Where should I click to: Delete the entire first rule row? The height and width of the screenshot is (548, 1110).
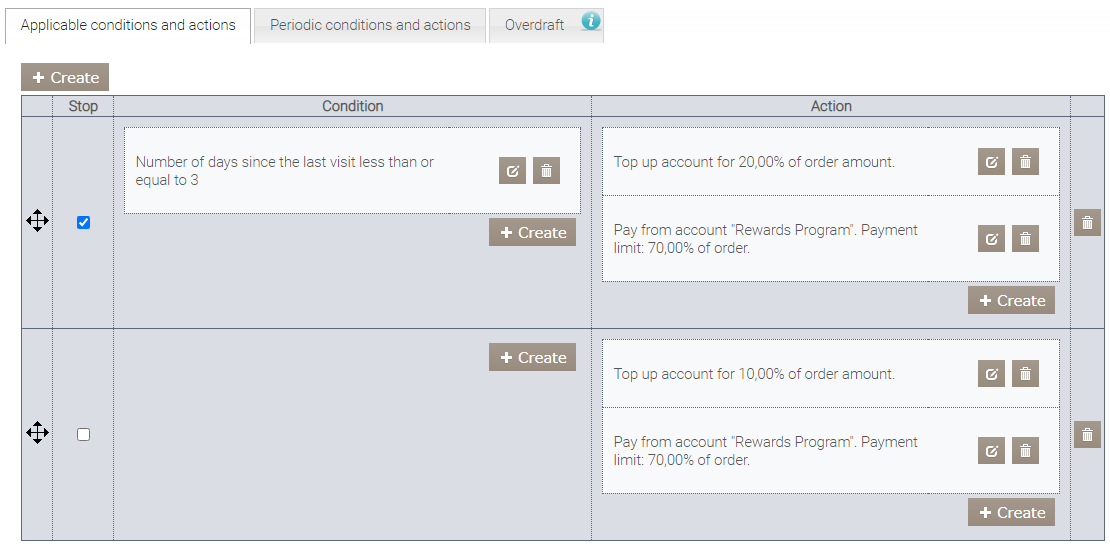point(1087,222)
